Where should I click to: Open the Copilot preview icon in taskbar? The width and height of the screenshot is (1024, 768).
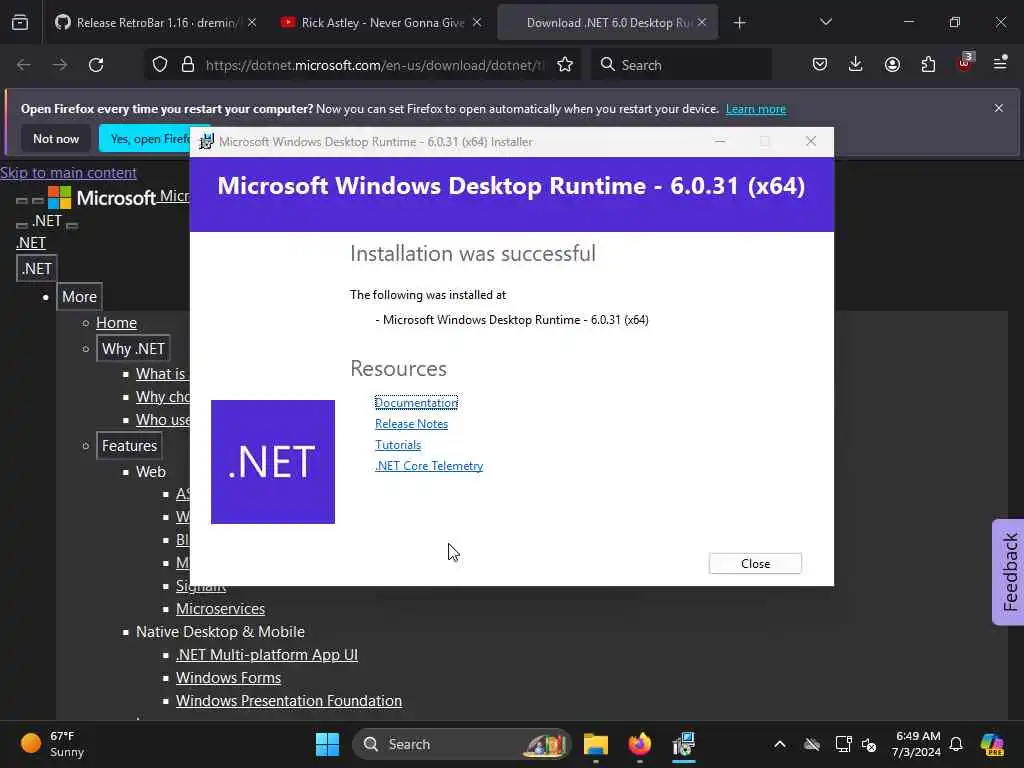point(992,744)
